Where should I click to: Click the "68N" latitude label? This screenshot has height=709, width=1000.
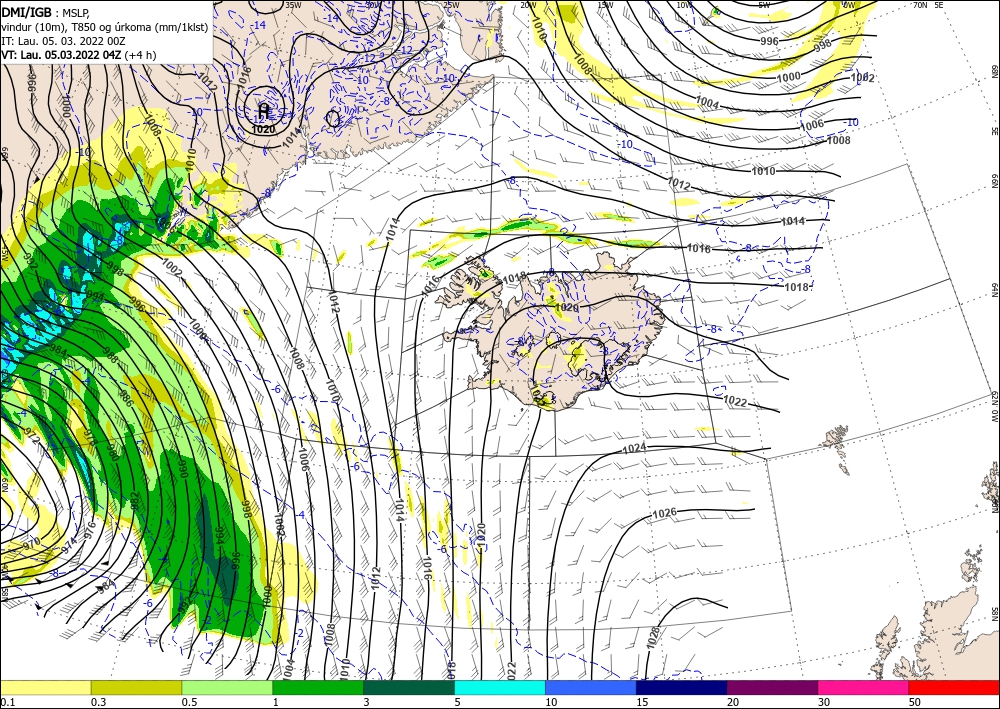(x=995, y=70)
